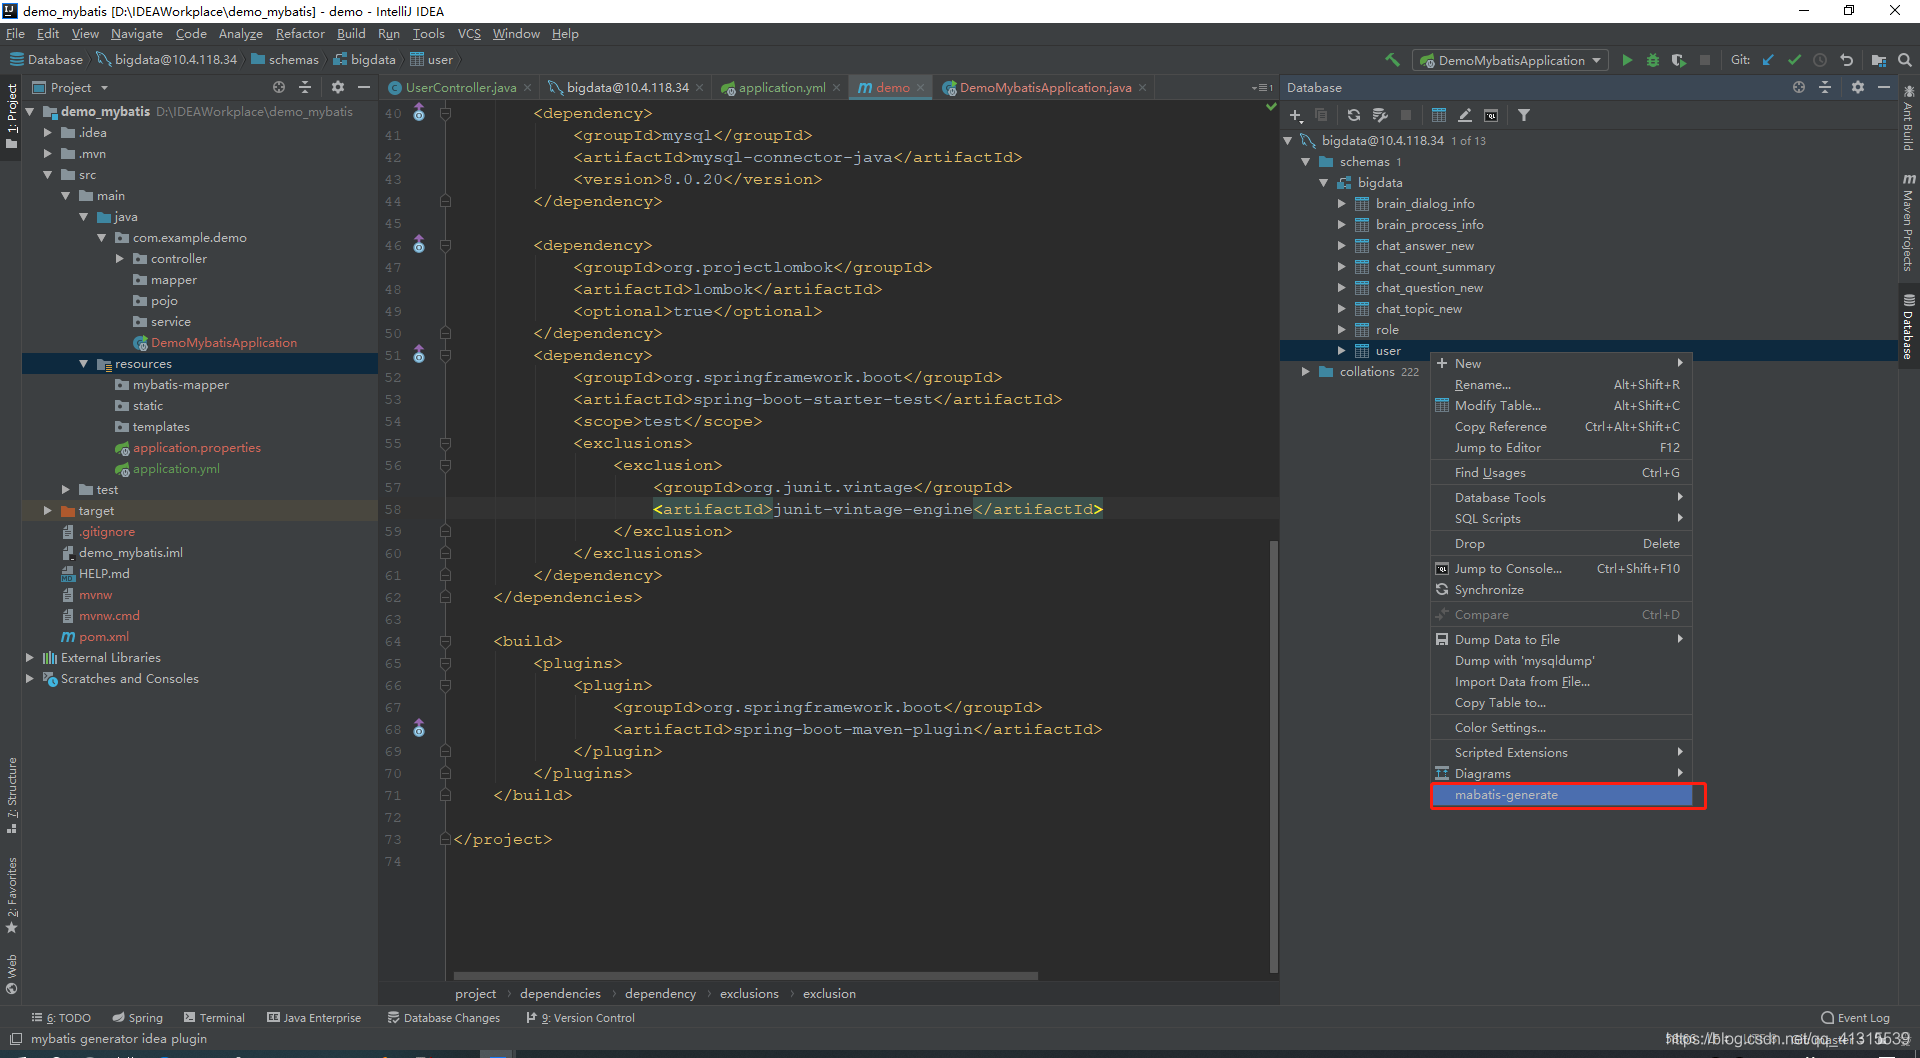Click the Git update project arrow icon
This screenshot has width=1920, height=1058.
click(1768, 60)
